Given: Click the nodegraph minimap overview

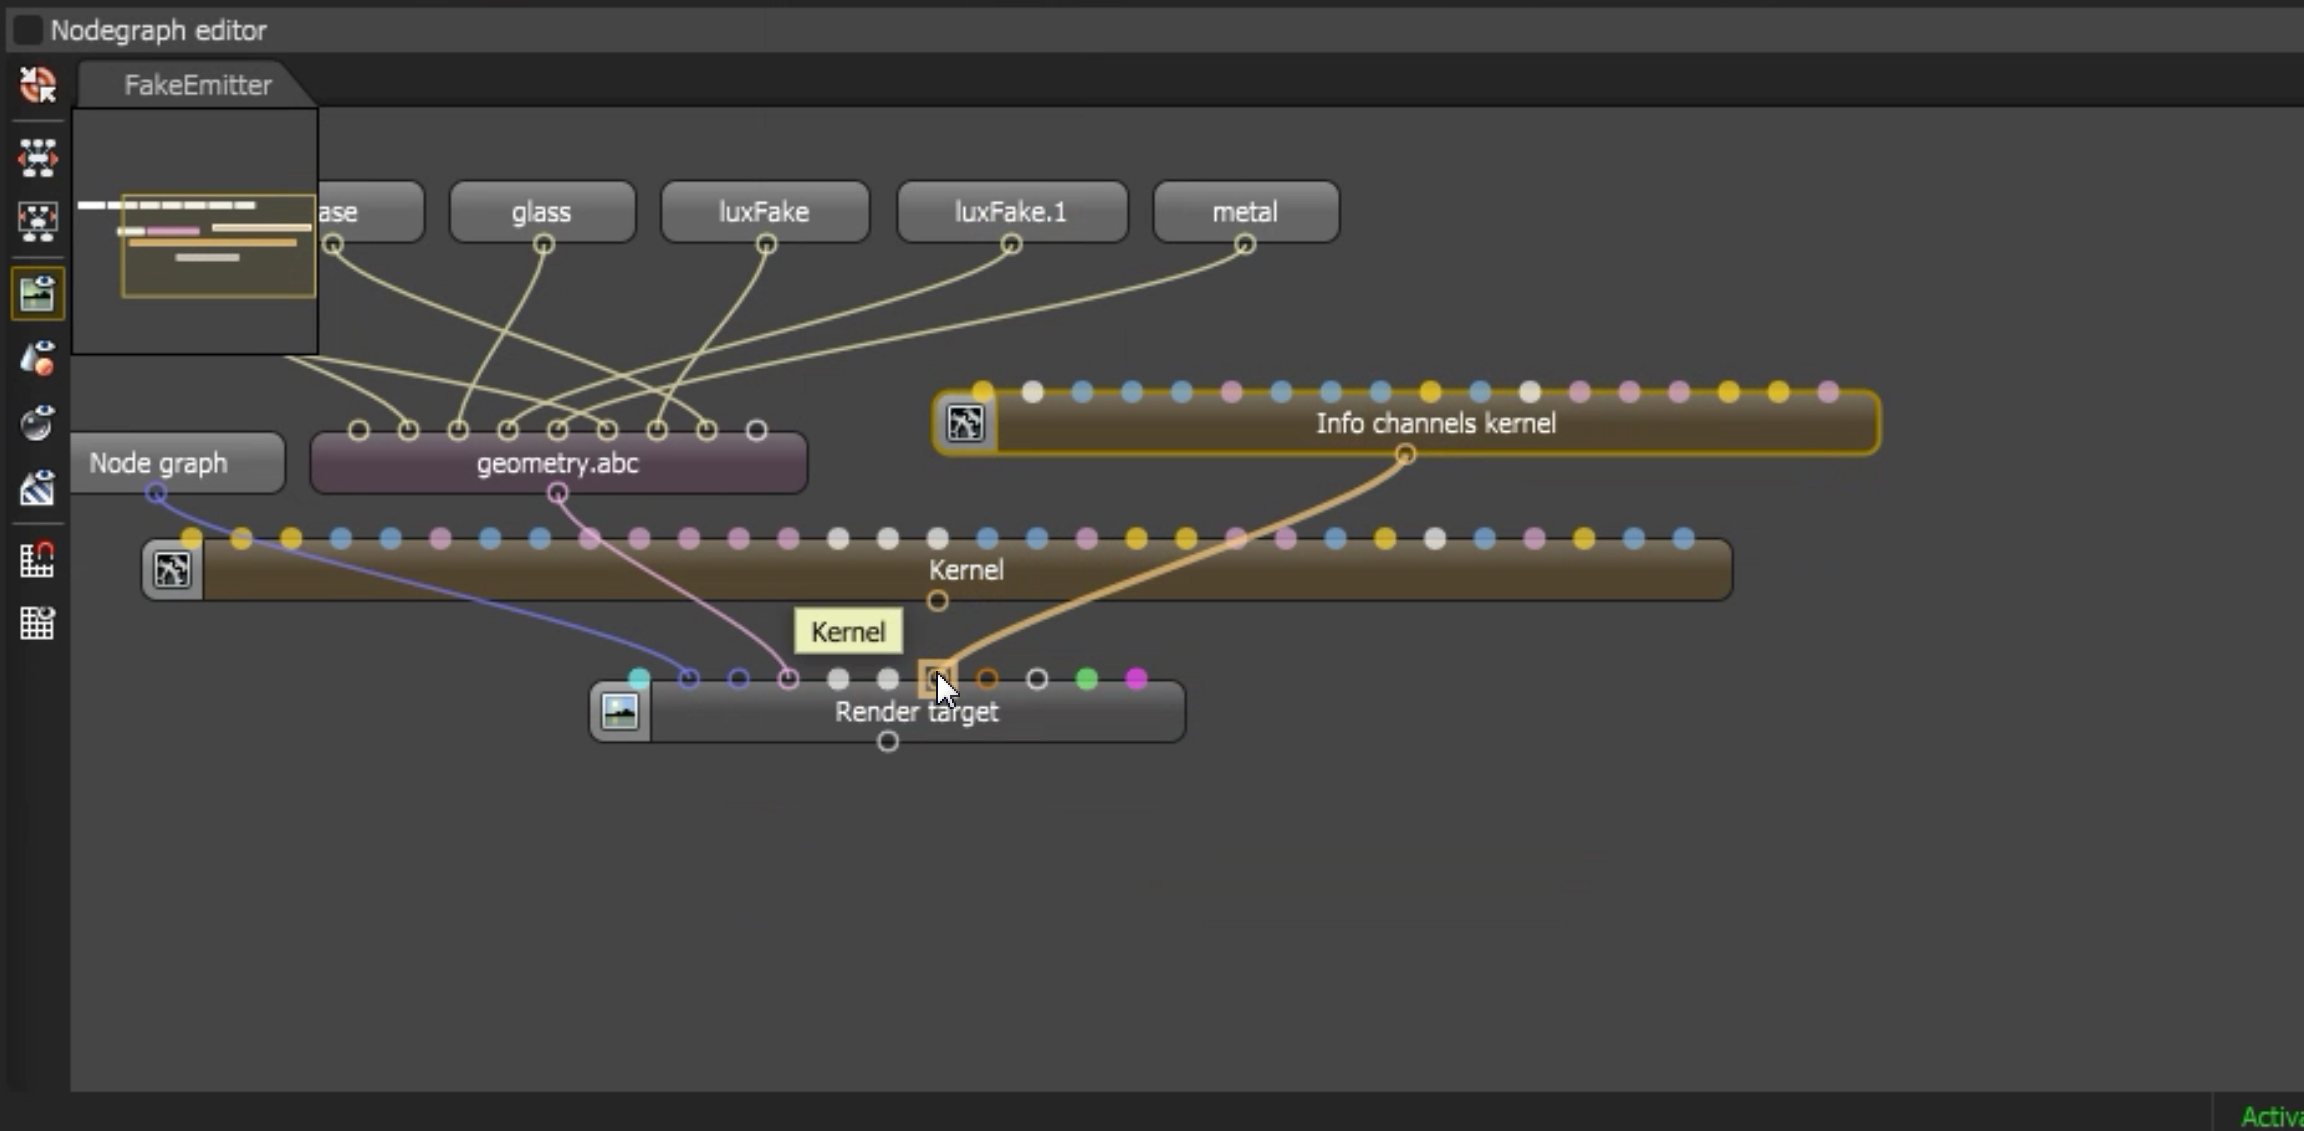Looking at the screenshot, I should tap(195, 231).
